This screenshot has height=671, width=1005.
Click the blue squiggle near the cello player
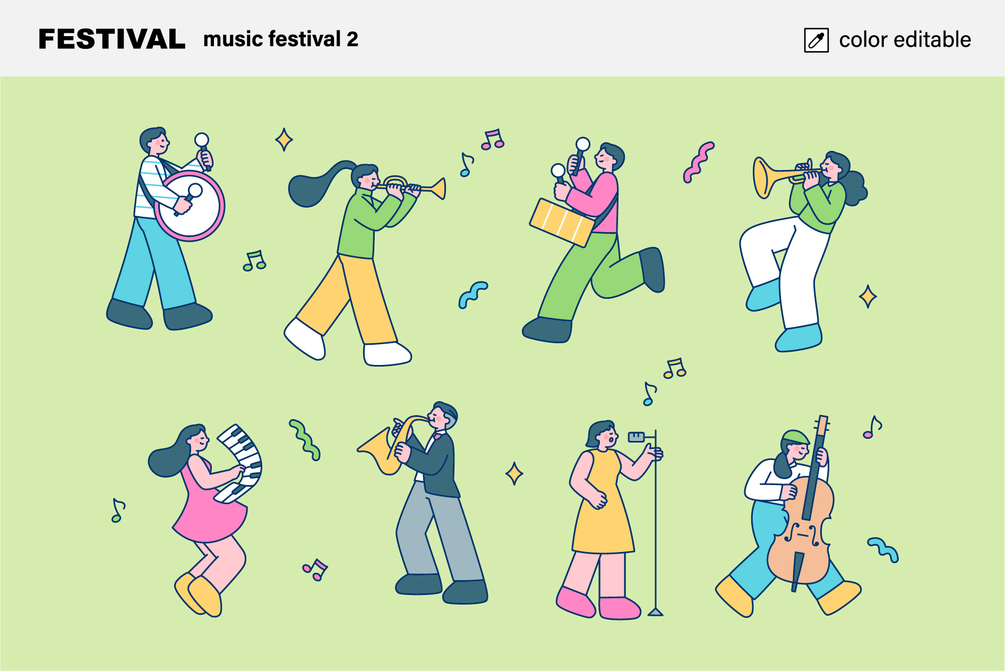[x=883, y=549]
